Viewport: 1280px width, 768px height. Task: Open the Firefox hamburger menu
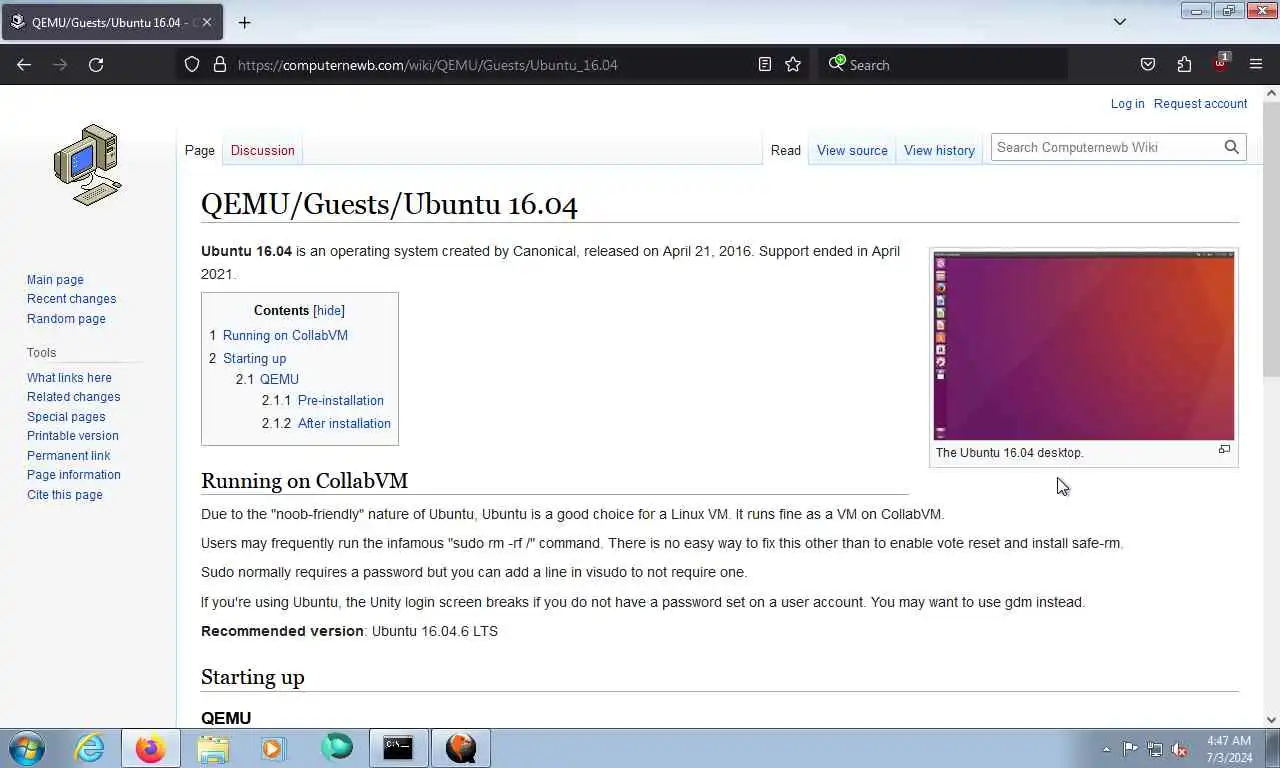[1256, 65]
